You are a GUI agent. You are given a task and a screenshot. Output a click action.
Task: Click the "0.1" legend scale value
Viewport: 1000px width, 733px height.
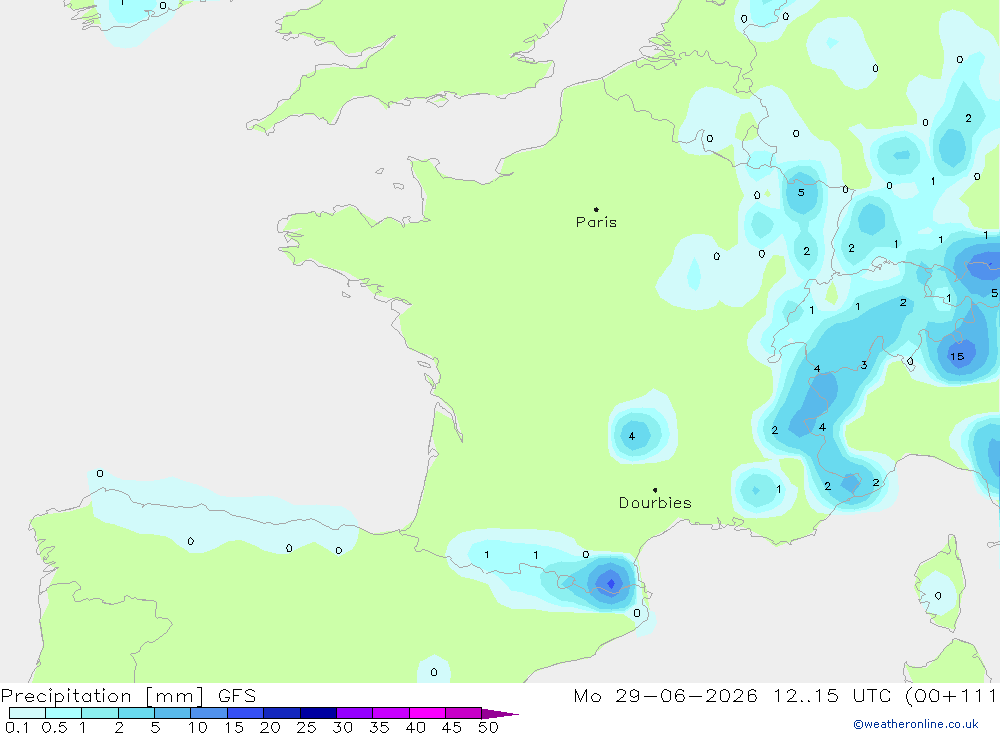tap(17, 727)
